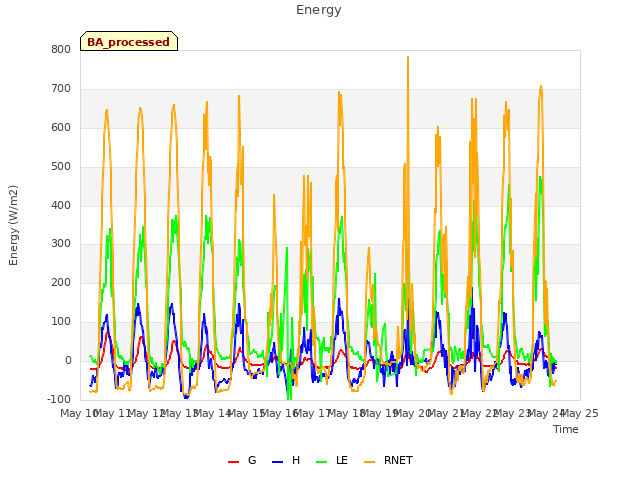Image resolution: width=640 pixels, height=480 pixels.
Task: Click the Time x-axis label
Action: (x=566, y=429)
